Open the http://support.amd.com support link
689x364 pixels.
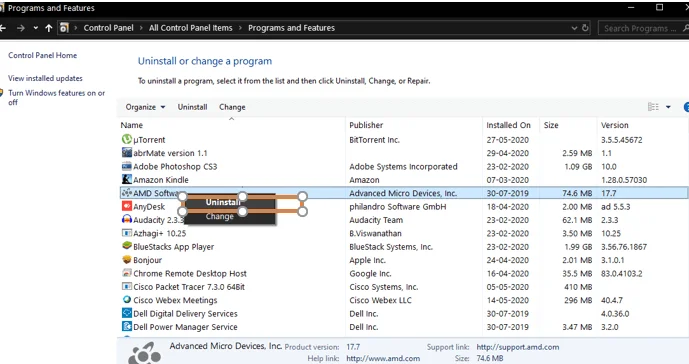click(518, 347)
